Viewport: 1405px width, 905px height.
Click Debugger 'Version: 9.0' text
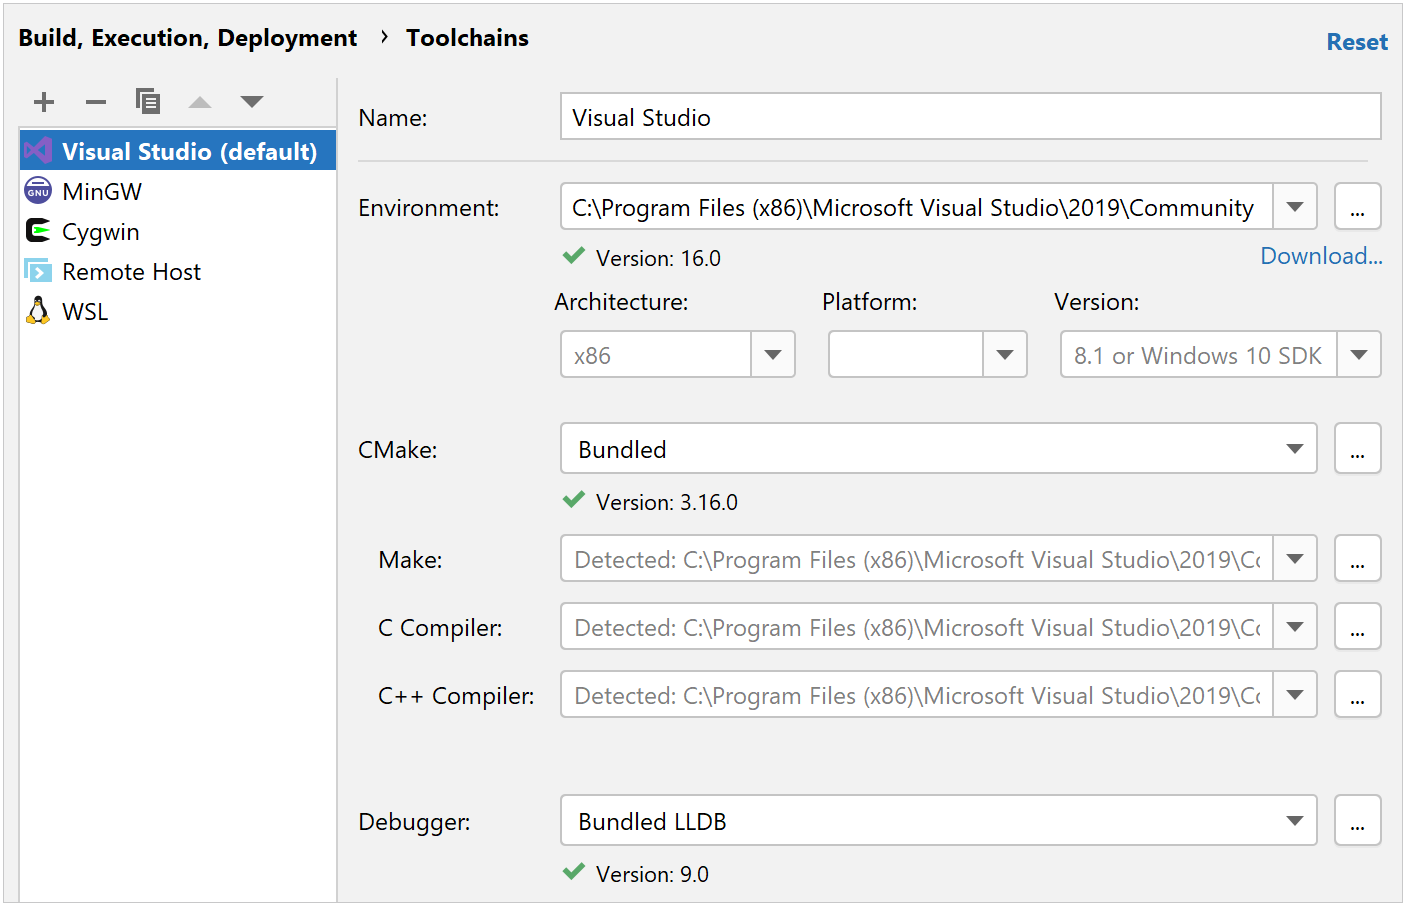[652, 874]
